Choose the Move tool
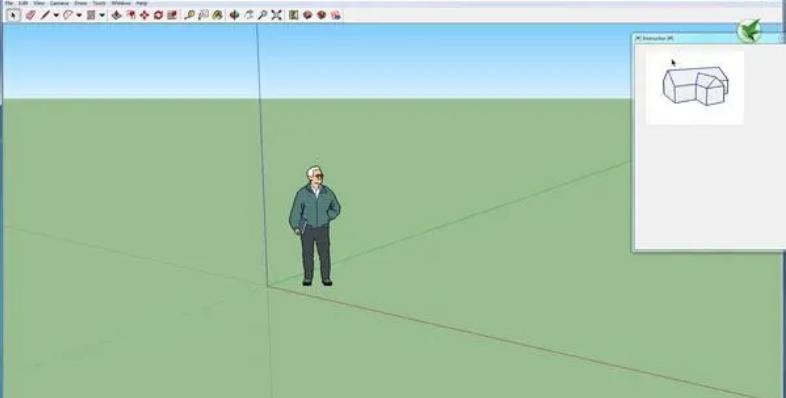Image resolution: width=786 pixels, height=398 pixels. coord(144,15)
